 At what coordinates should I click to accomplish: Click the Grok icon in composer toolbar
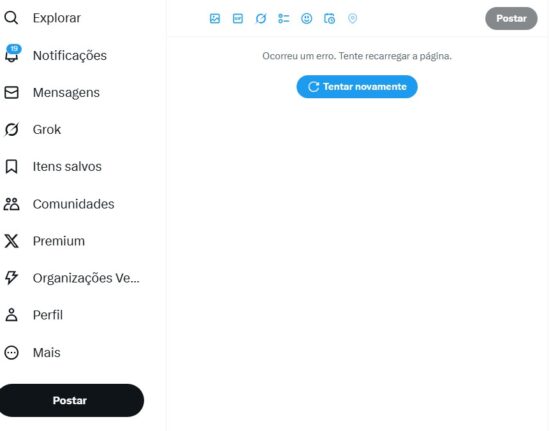(261, 18)
